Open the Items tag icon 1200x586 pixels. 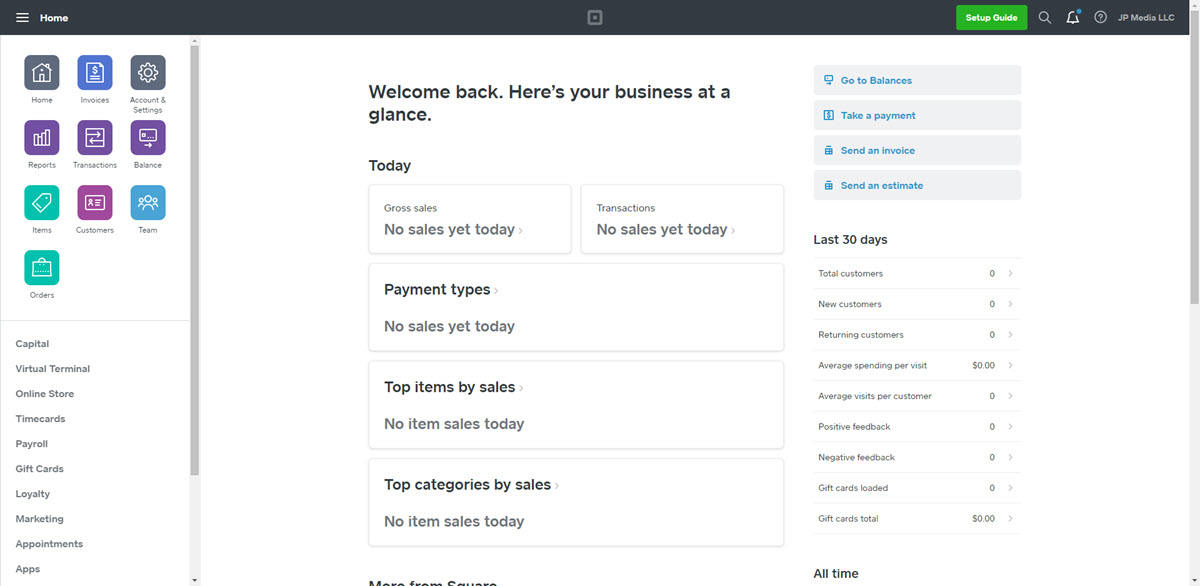[x=42, y=203]
